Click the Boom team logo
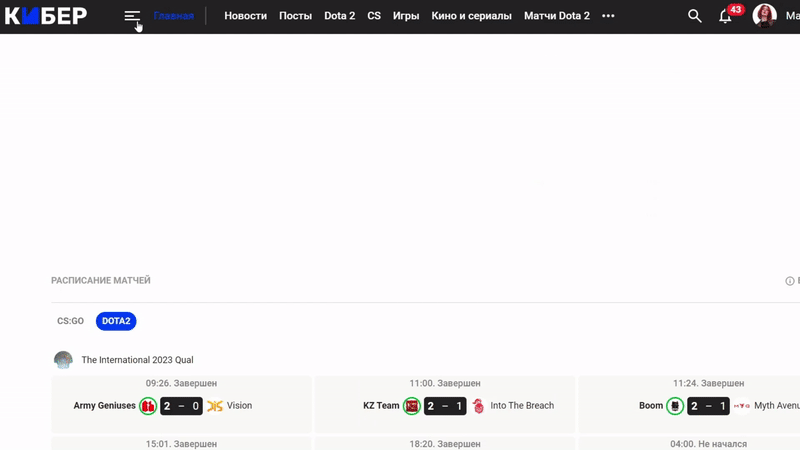 coord(675,406)
